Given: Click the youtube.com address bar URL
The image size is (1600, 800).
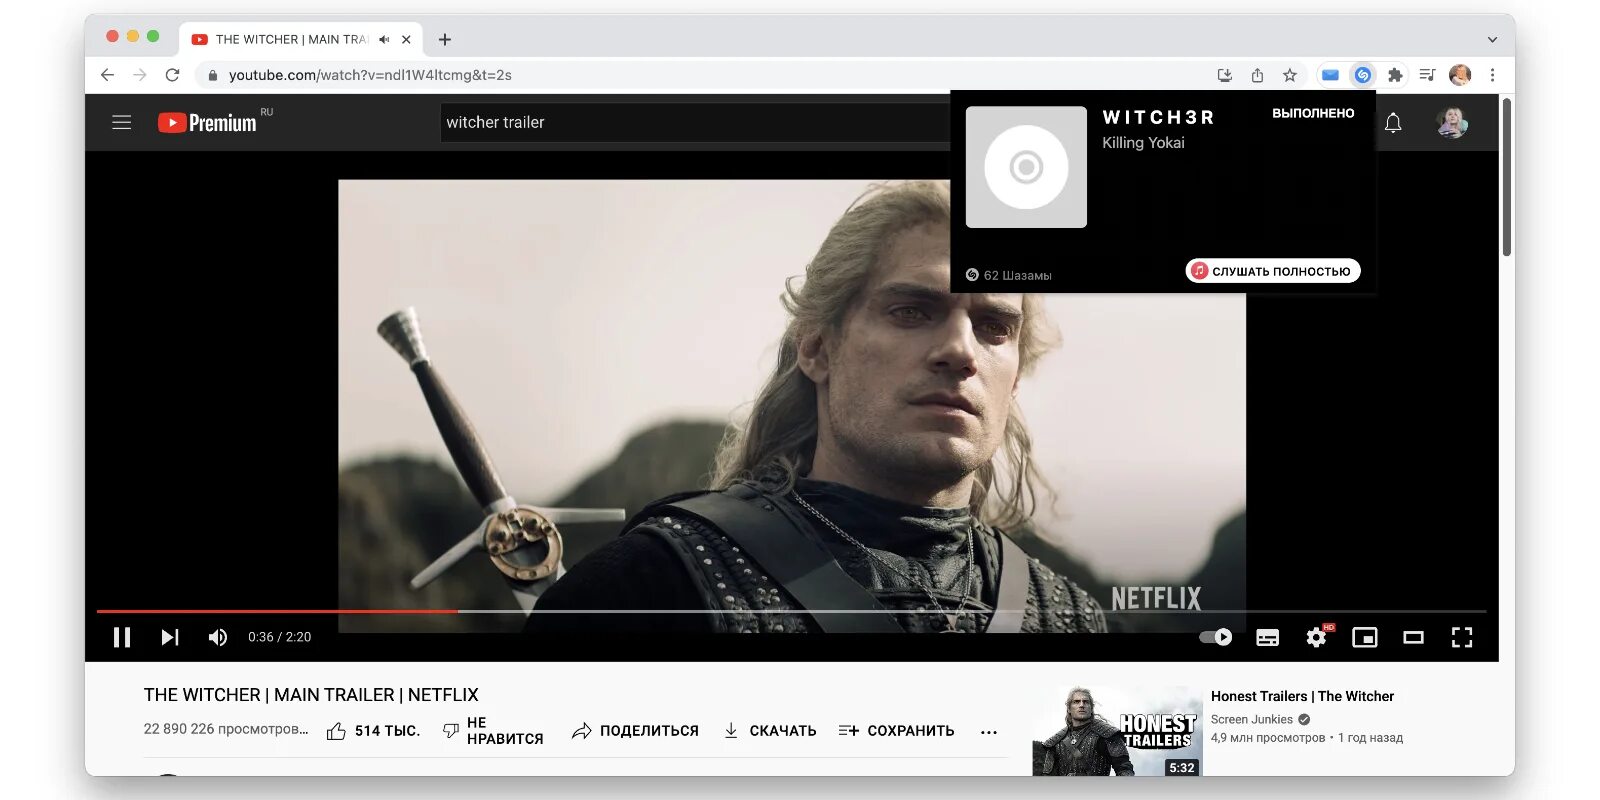Looking at the screenshot, I should (370, 75).
